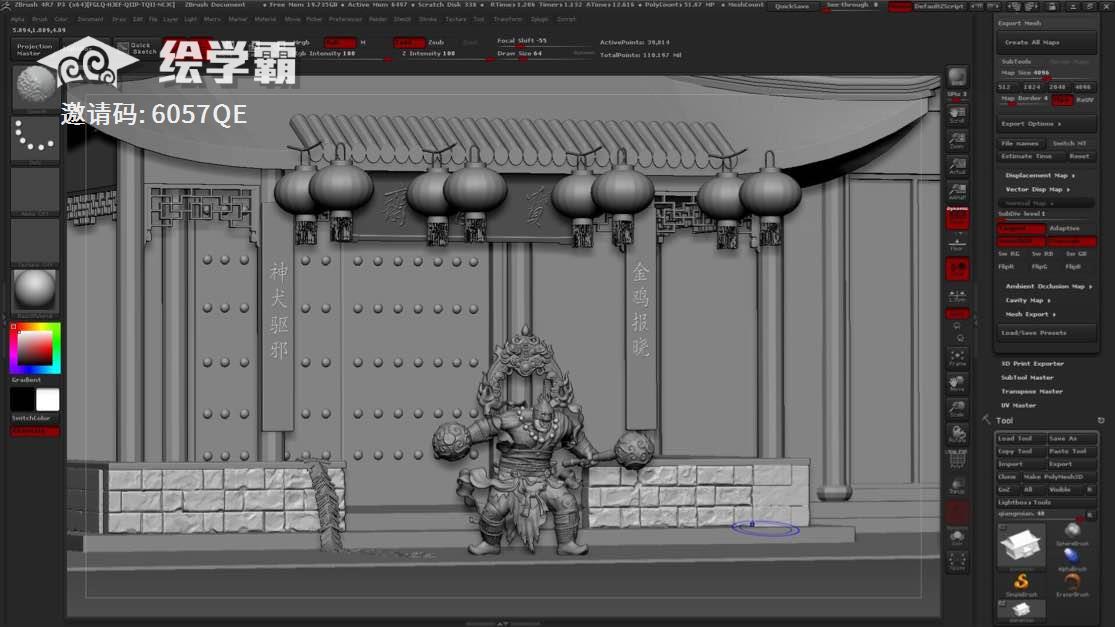The width and height of the screenshot is (1115, 627).
Task: Open the Transform menu
Action: 508,19
